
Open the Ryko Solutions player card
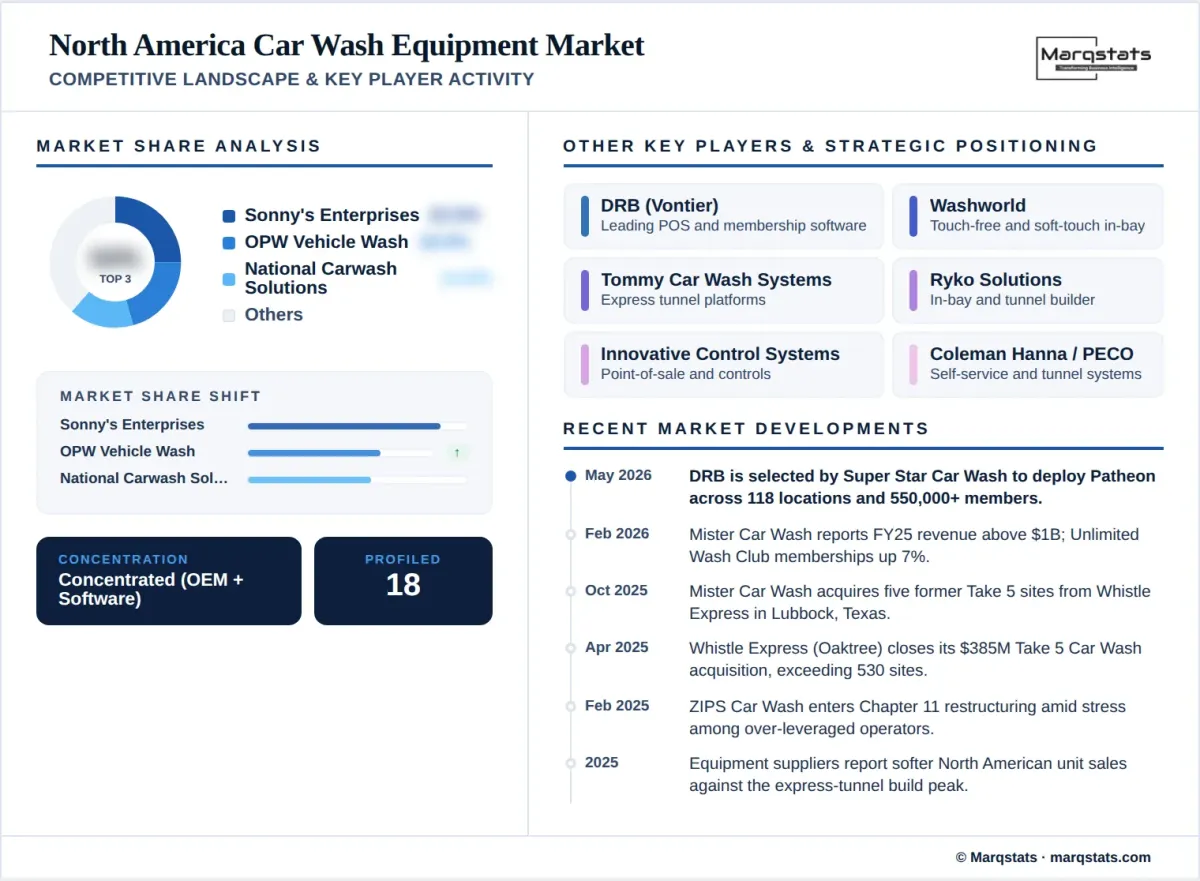coord(1028,290)
